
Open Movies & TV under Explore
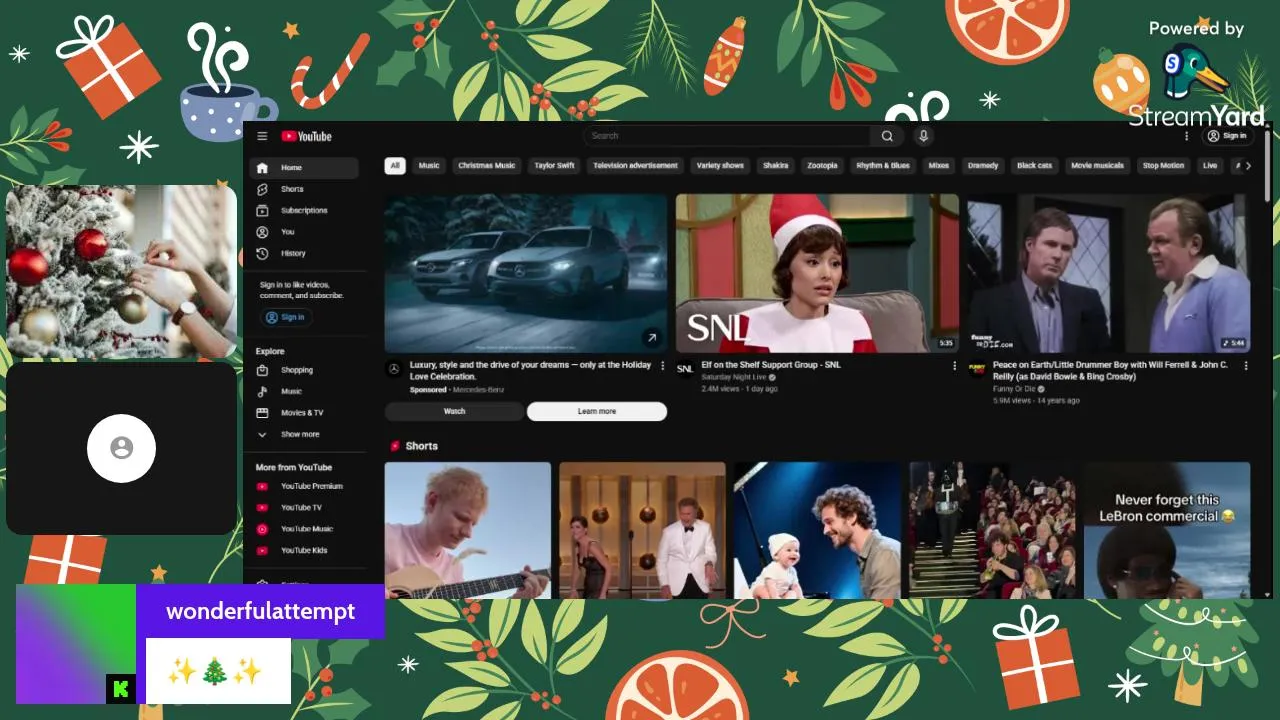tap(304, 412)
